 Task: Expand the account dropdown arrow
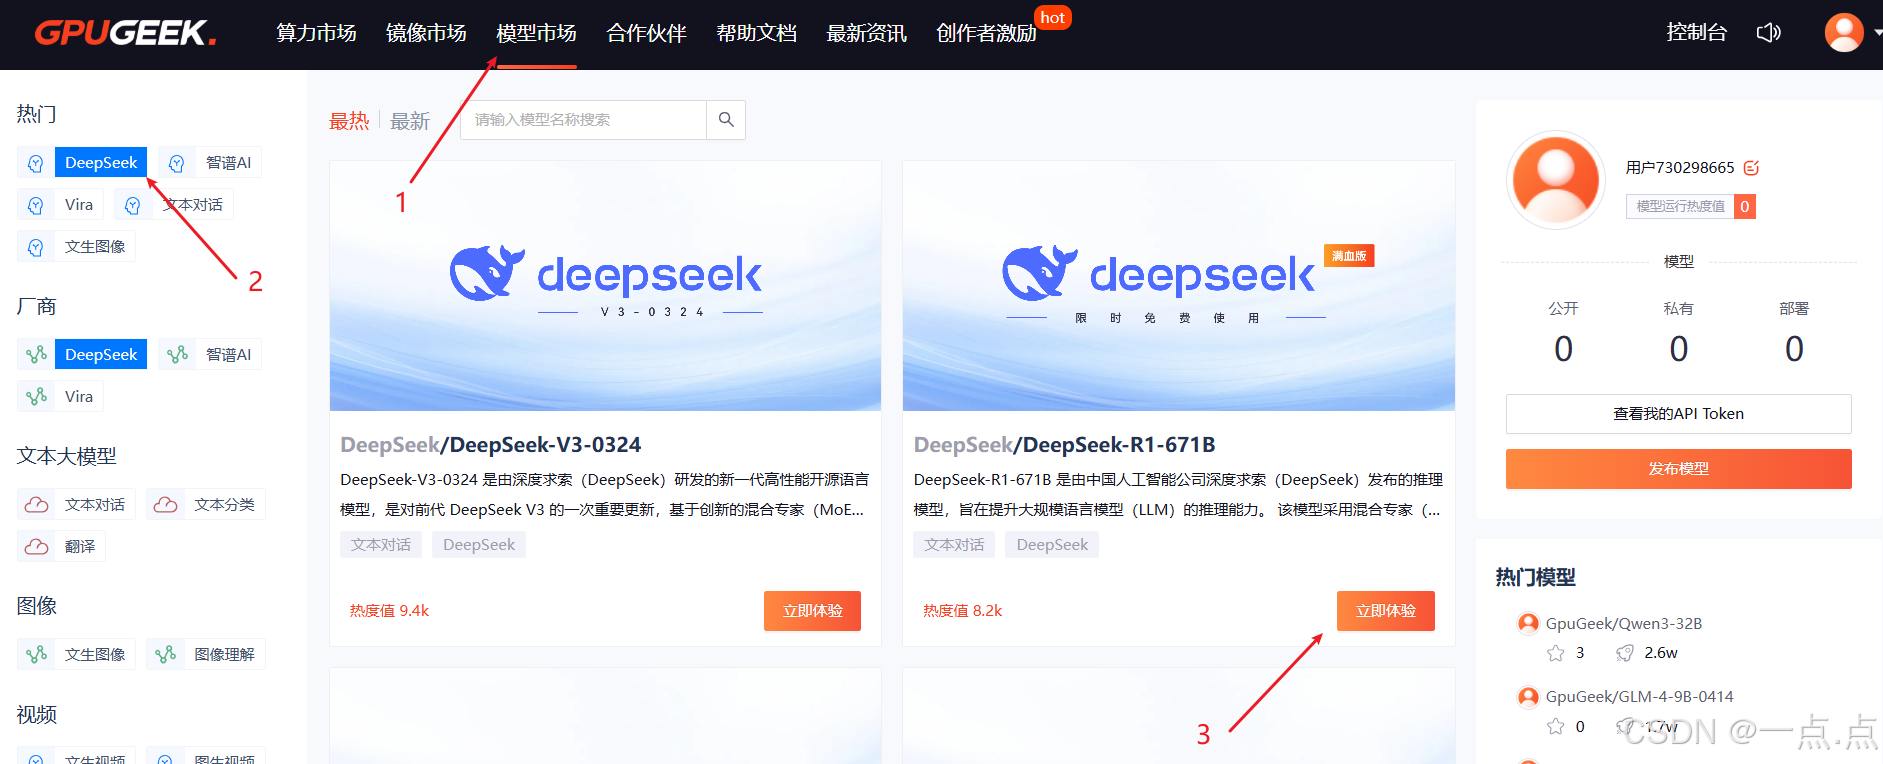point(1877,33)
